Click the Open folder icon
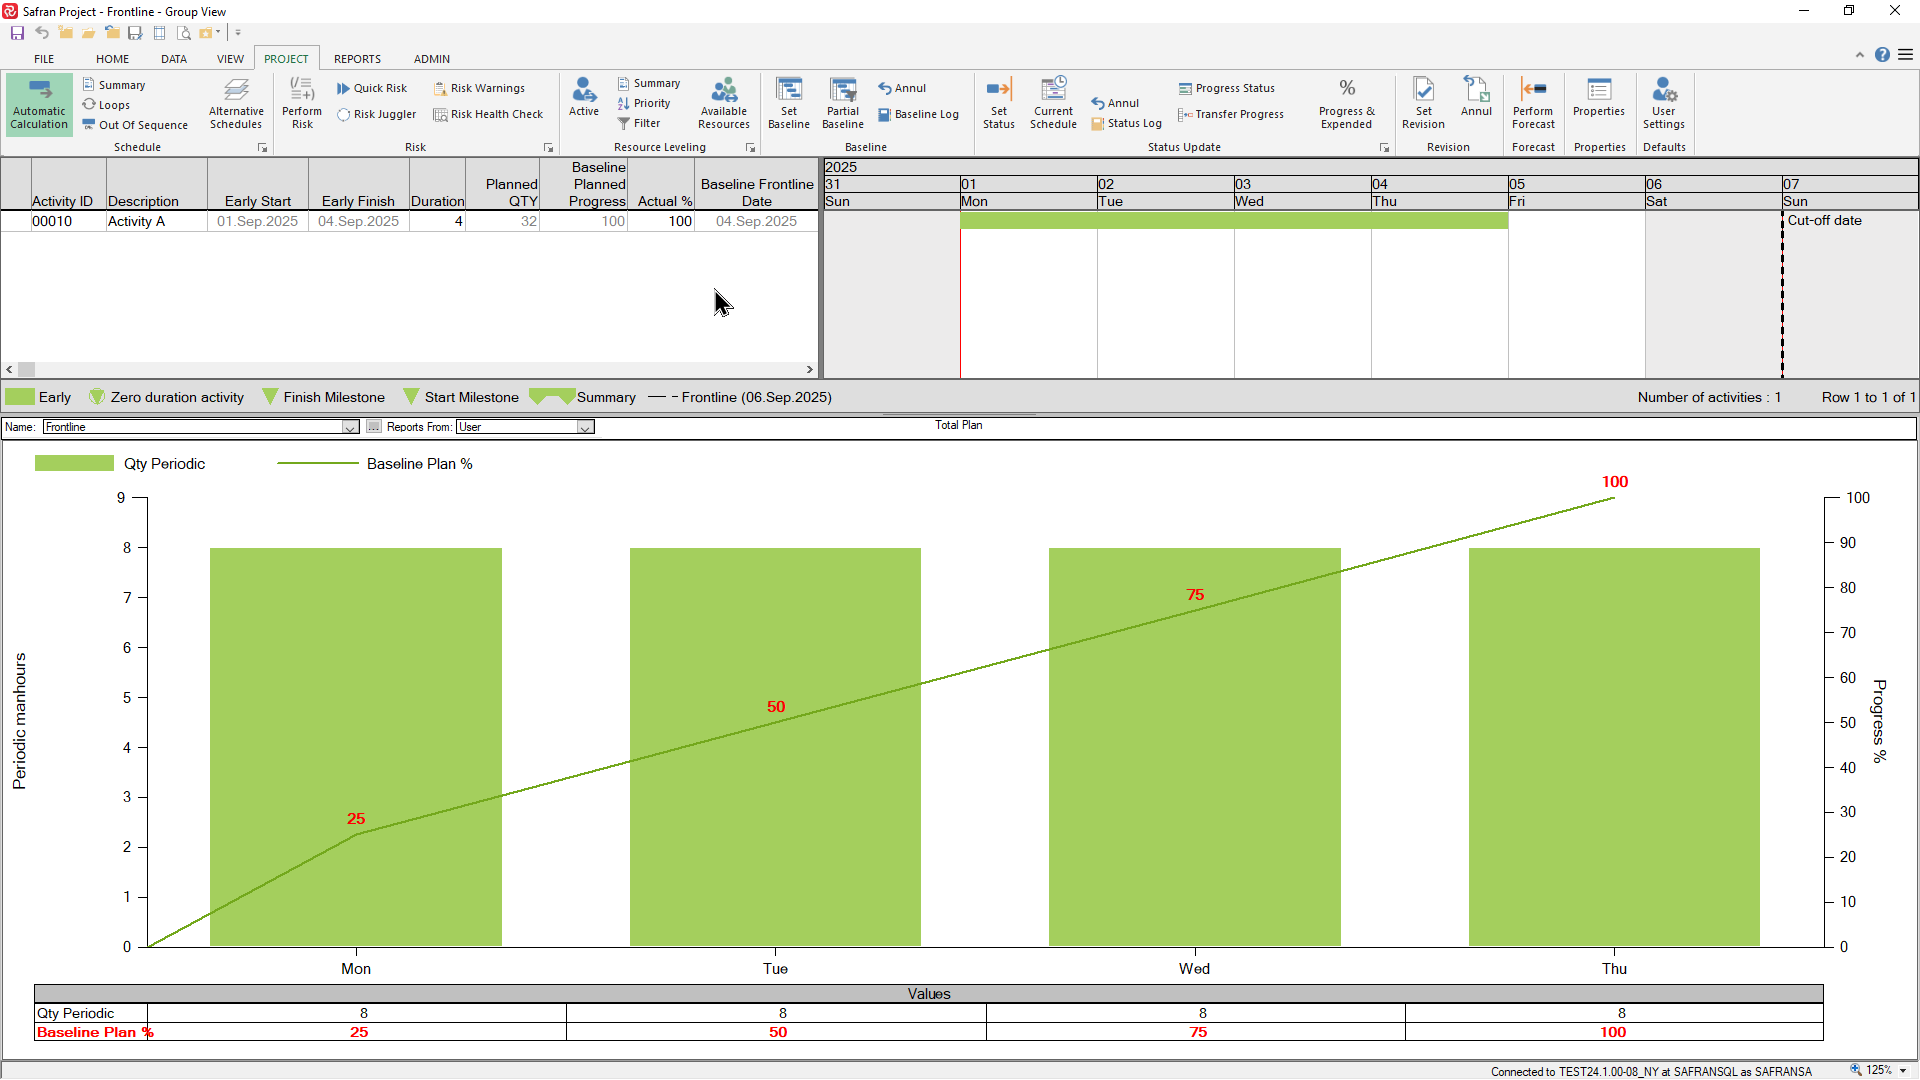The height and width of the screenshot is (1080, 1920). pyautogui.click(x=88, y=33)
